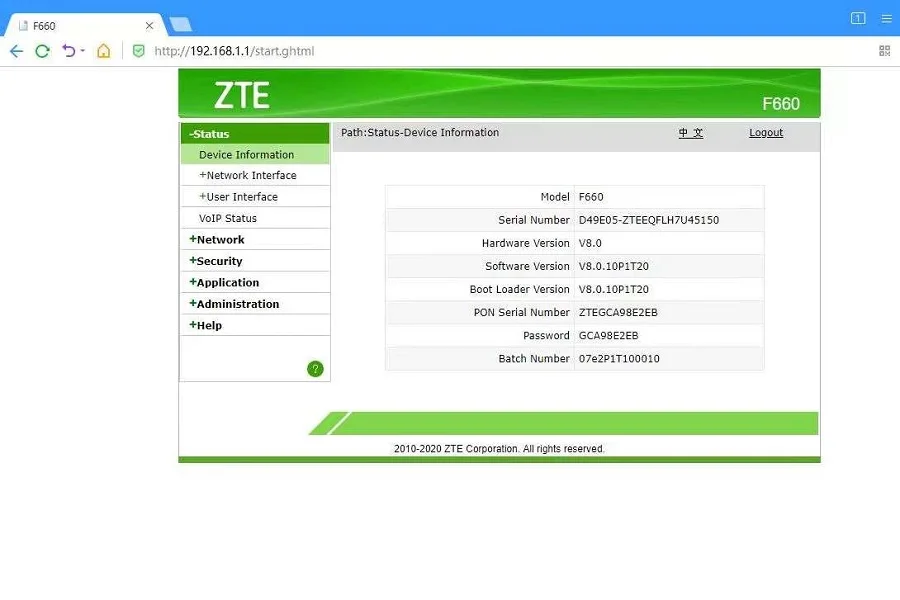The height and width of the screenshot is (600, 900).
Task: Collapse the Status menu section
Action: pyautogui.click(x=210, y=134)
